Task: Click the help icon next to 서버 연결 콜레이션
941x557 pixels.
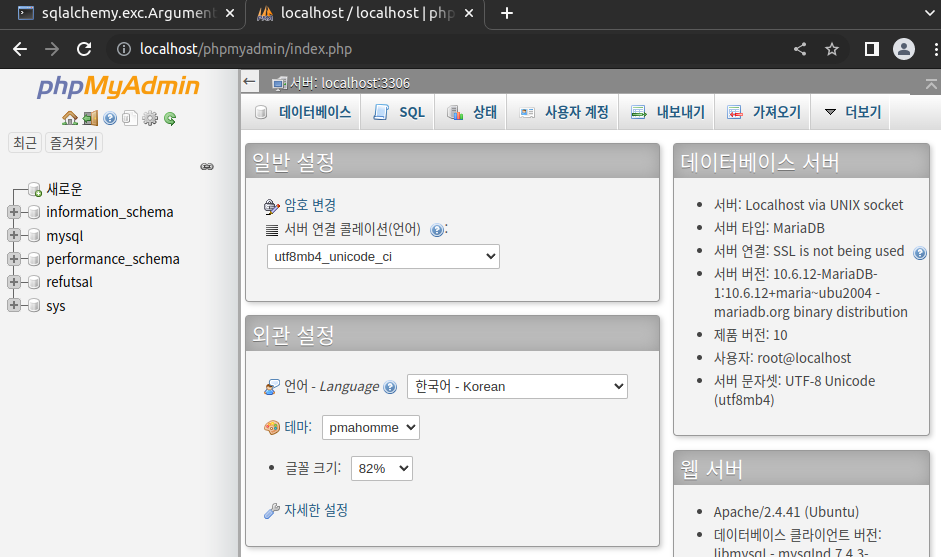Action: tap(437, 230)
